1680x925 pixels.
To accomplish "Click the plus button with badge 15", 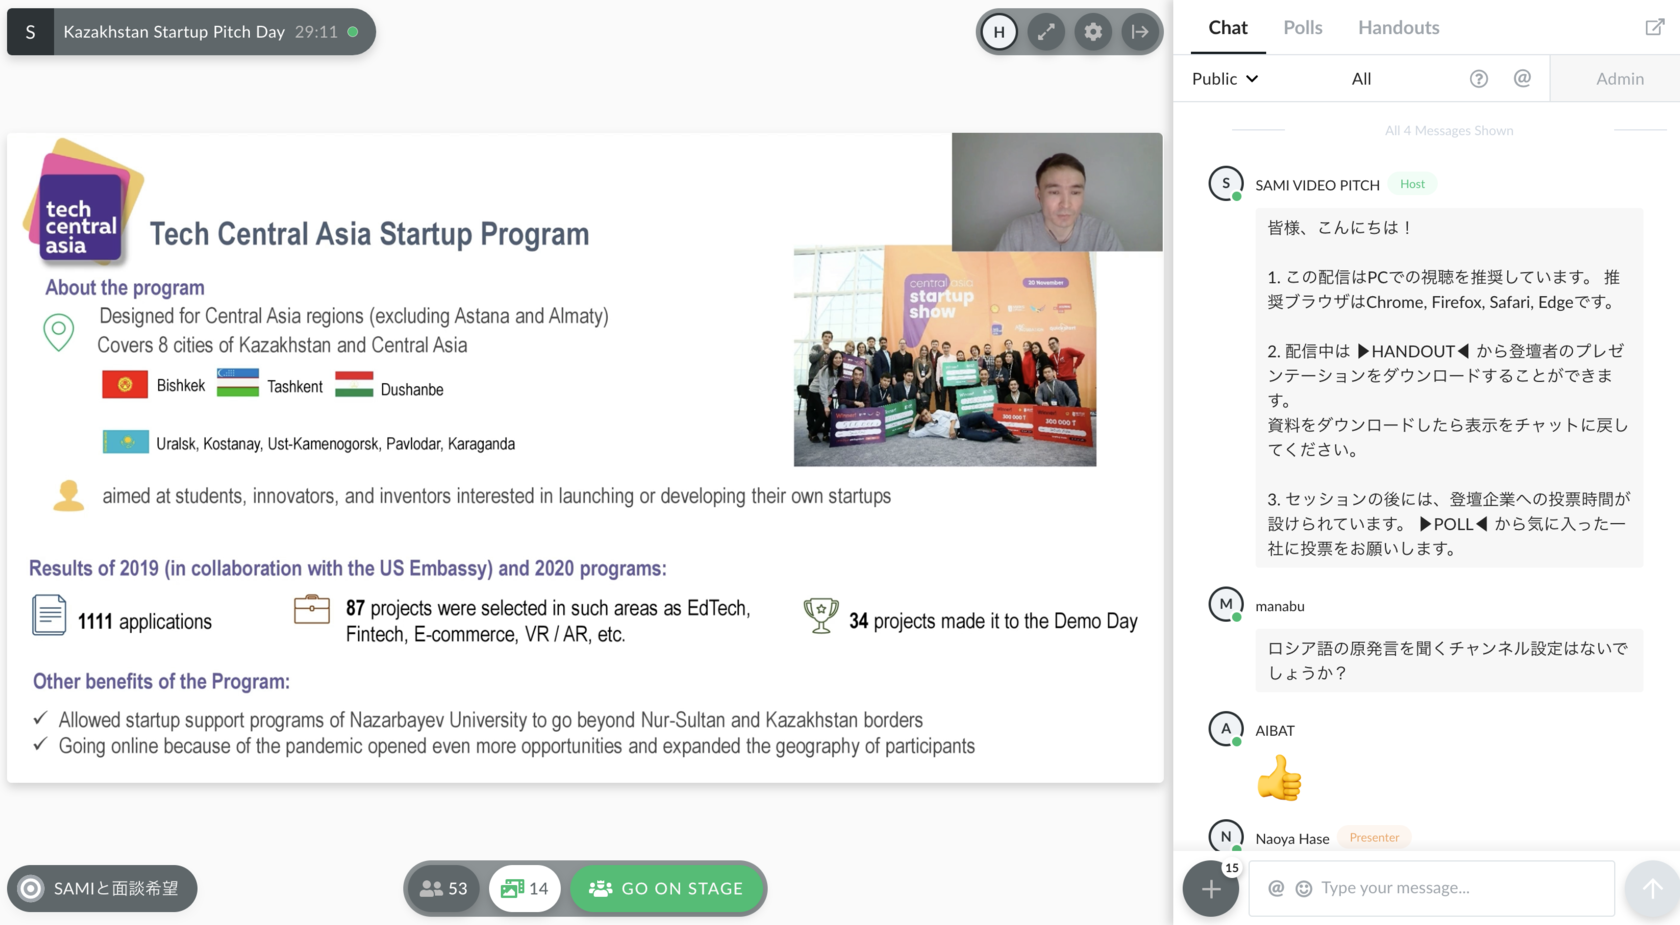I will coord(1211,888).
